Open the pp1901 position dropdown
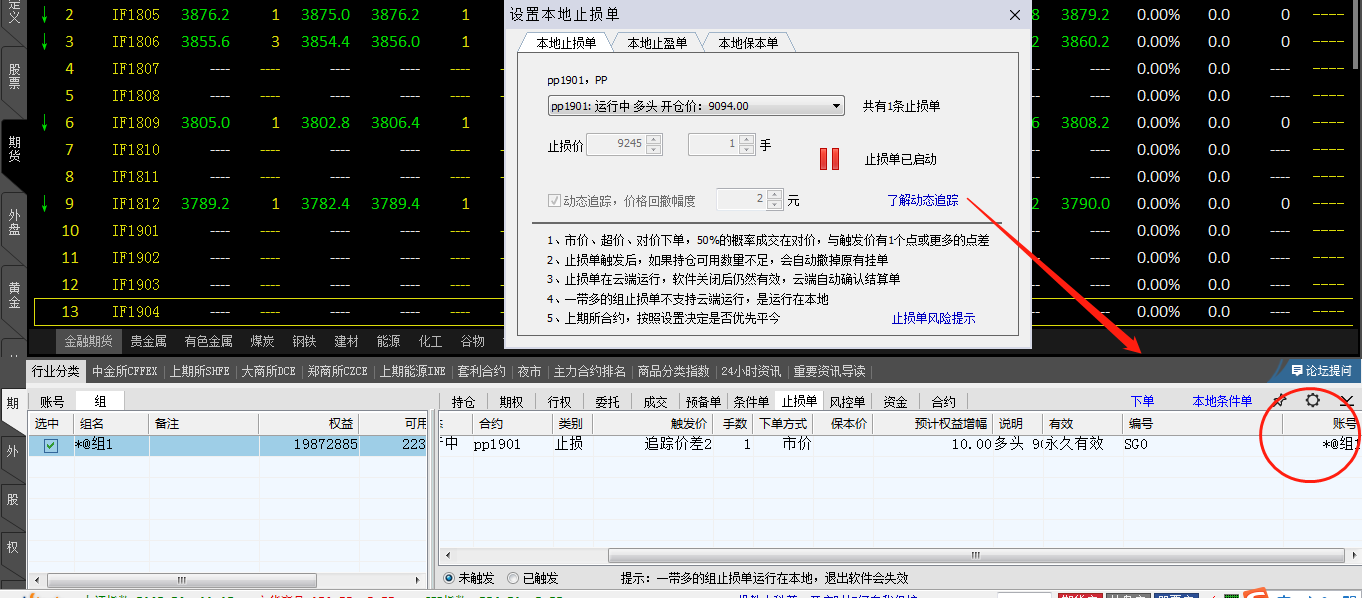This screenshot has width=1362, height=598. click(837, 106)
